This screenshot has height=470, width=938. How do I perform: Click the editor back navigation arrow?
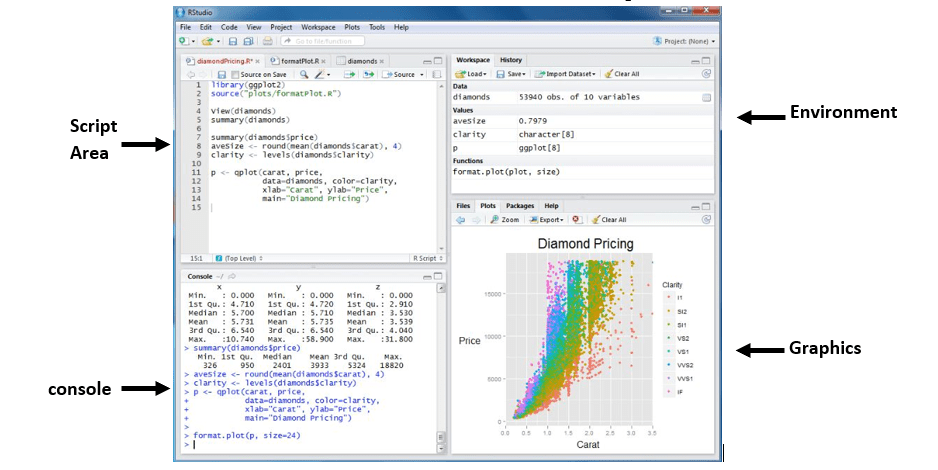click(x=191, y=75)
